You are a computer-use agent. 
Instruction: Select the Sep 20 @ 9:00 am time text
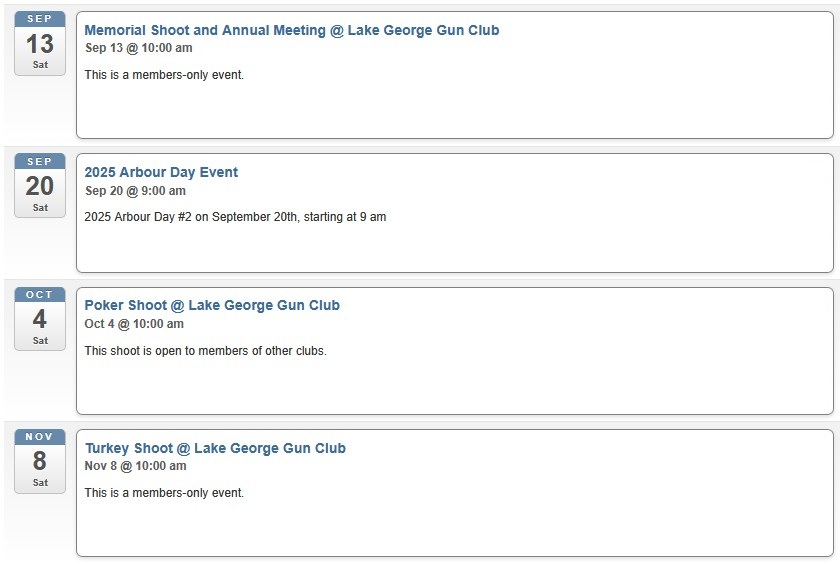tap(136, 191)
